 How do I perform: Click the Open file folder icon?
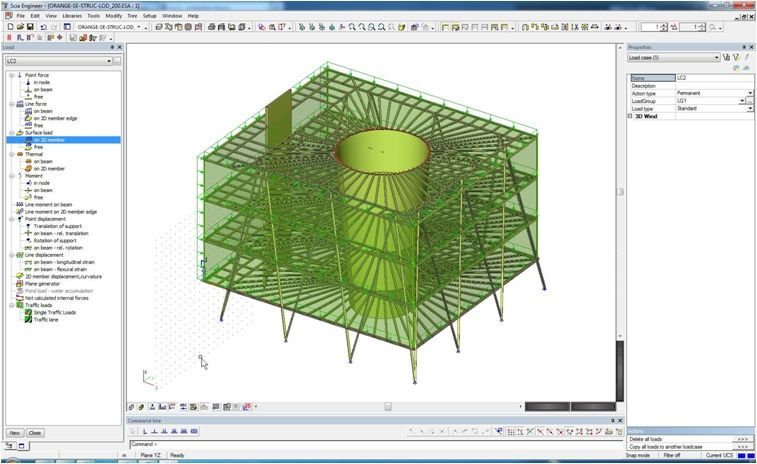(x=19, y=27)
